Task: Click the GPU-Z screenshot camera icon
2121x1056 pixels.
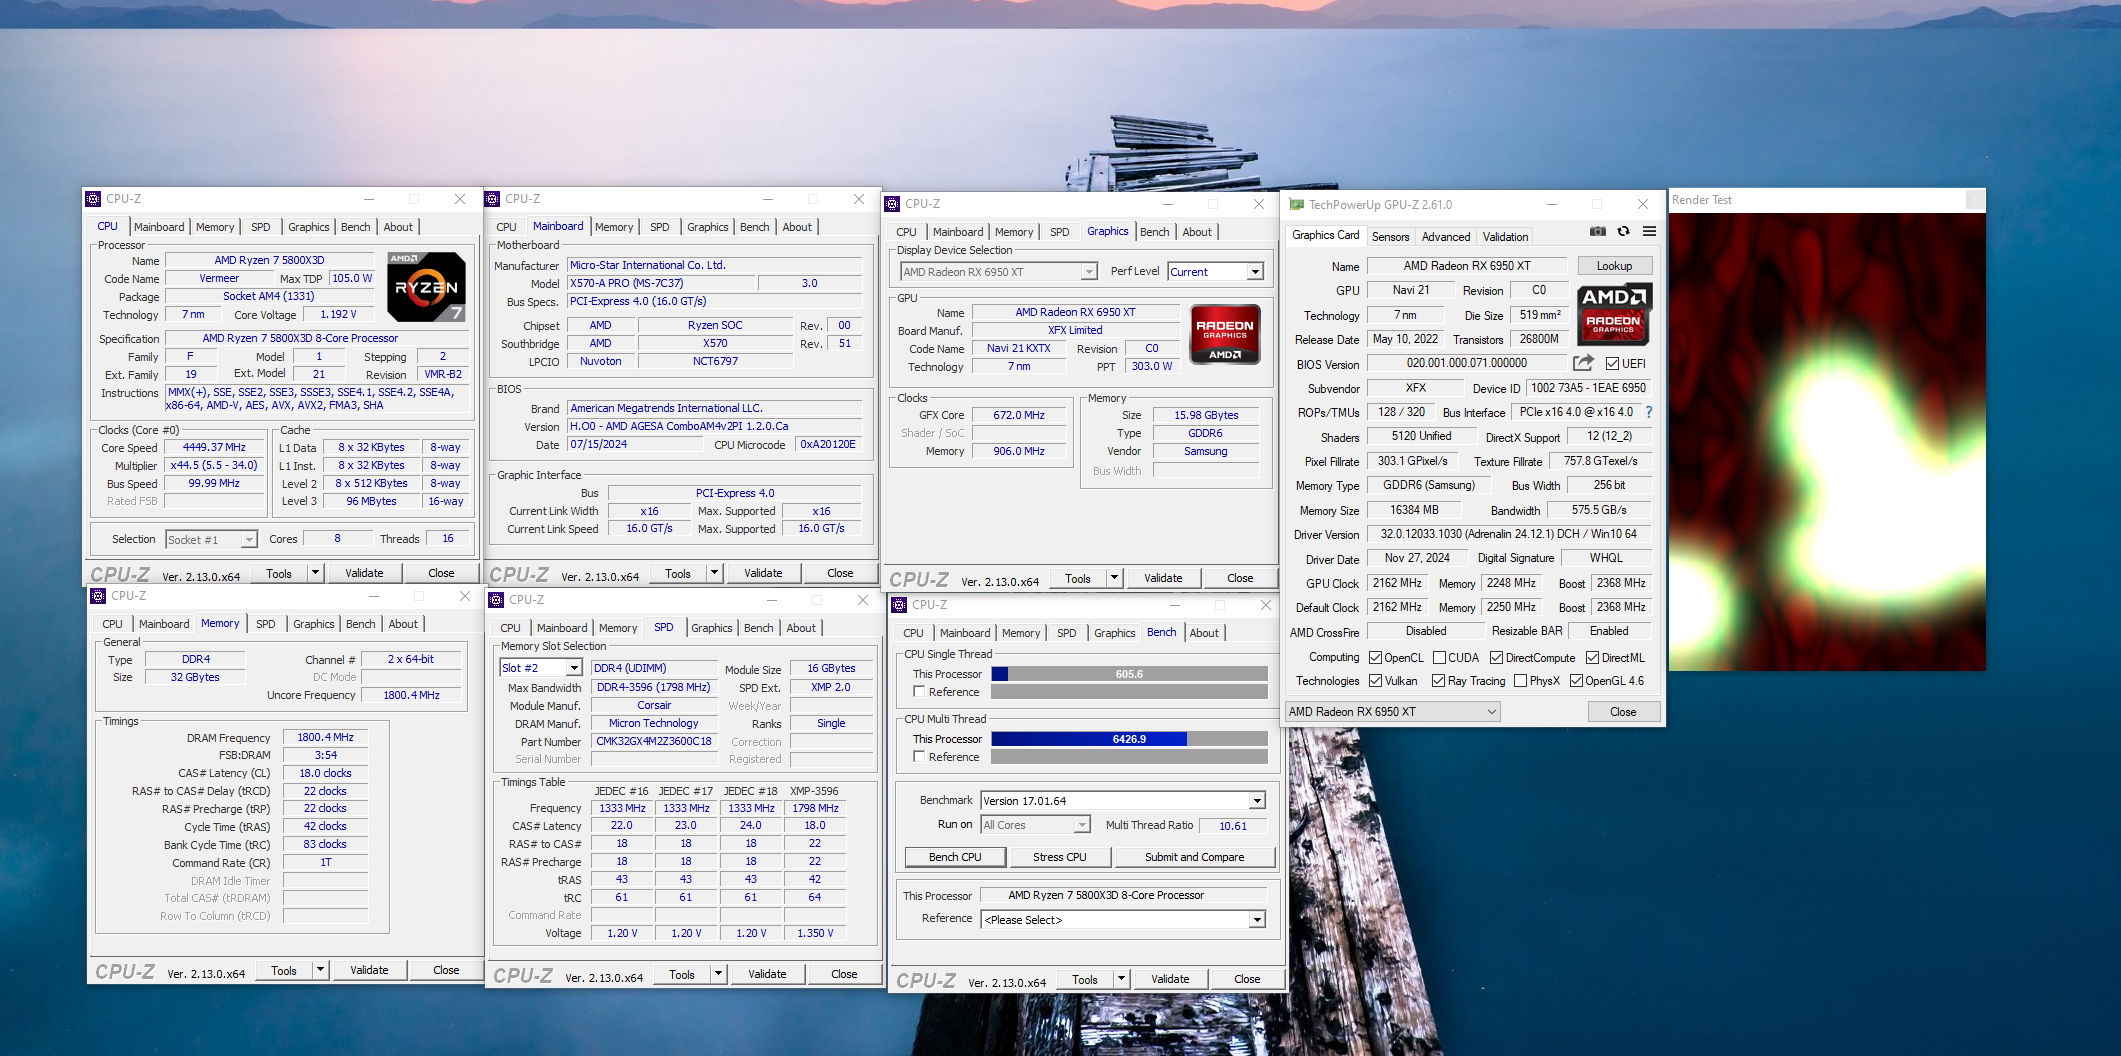Action: point(1597,231)
